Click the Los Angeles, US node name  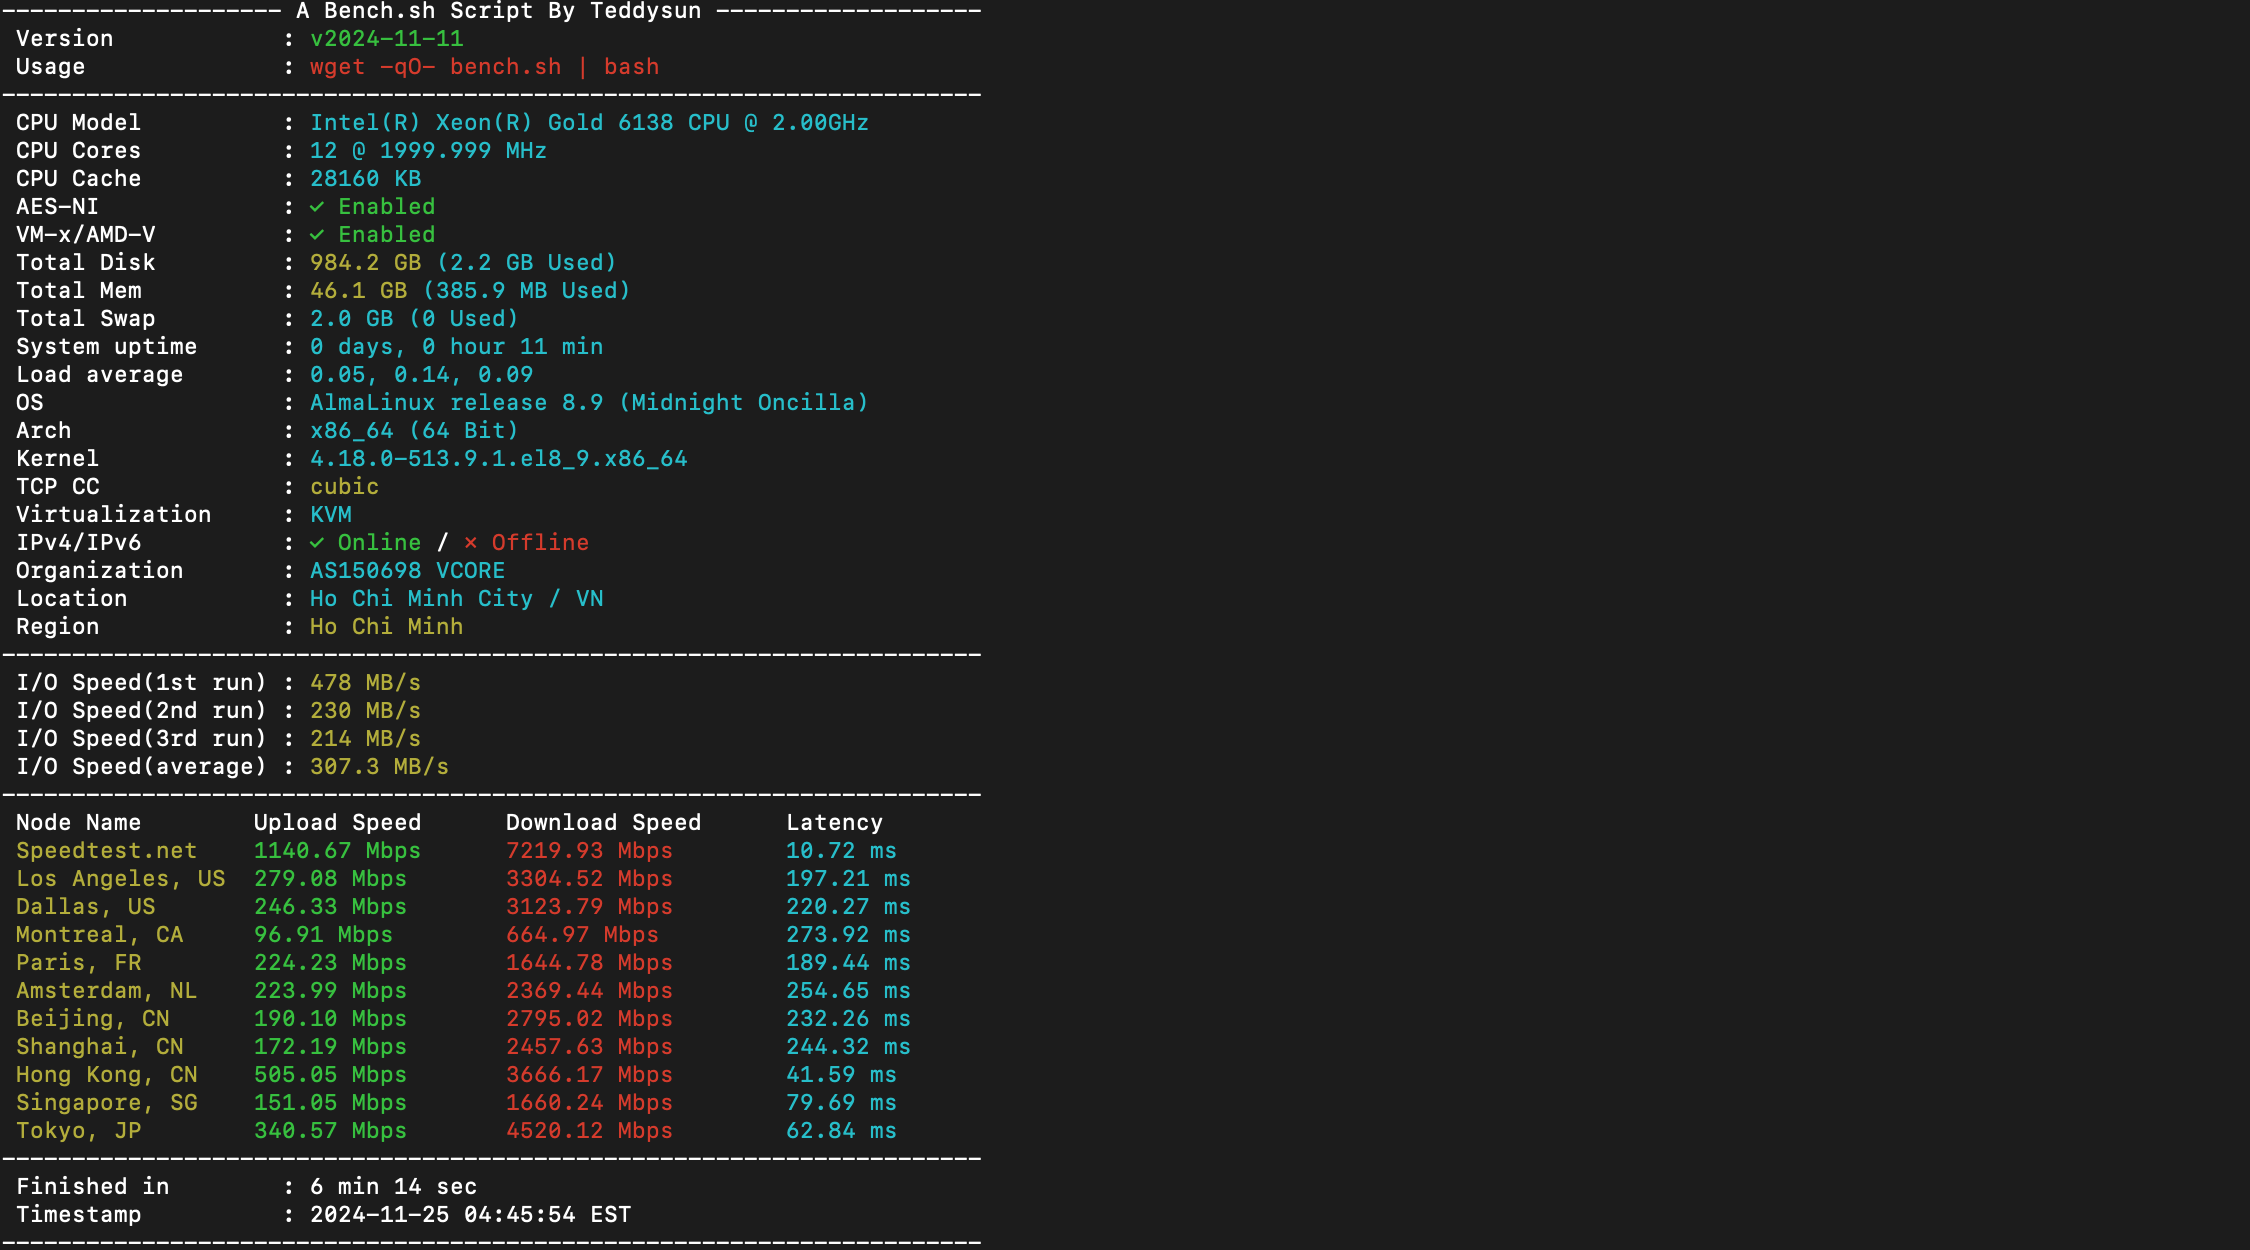[120, 878]
